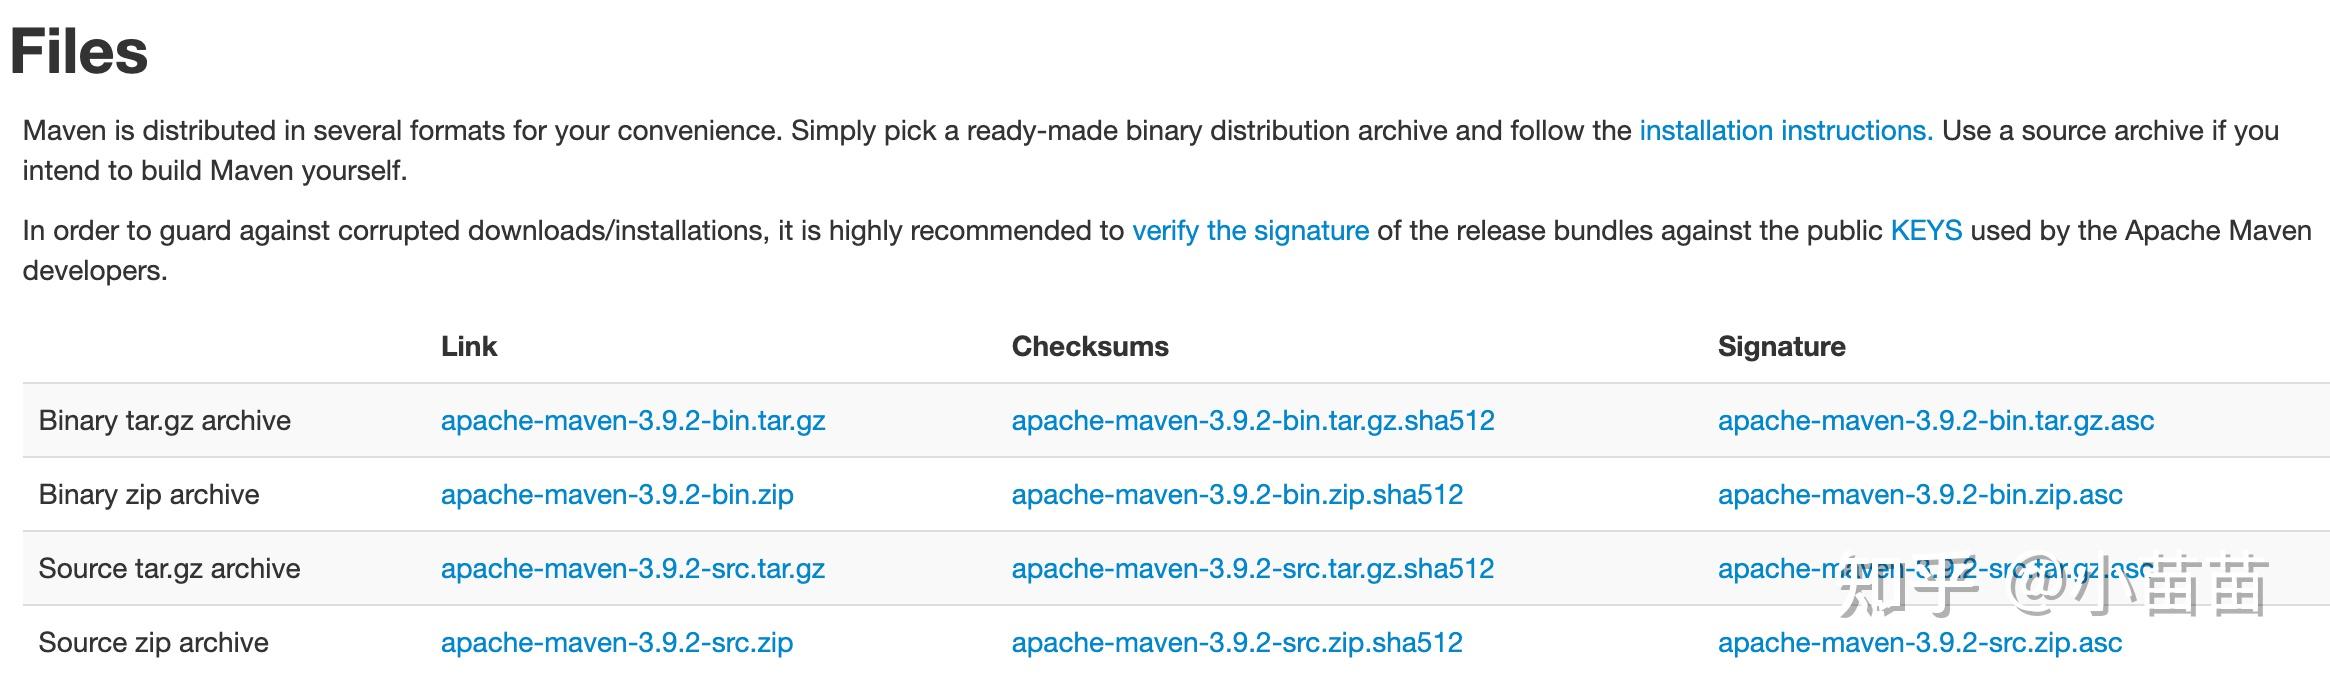This screenshot has height=680, width=2330.
Task: Click the Checksums column header
Action: coord(1090,347)
